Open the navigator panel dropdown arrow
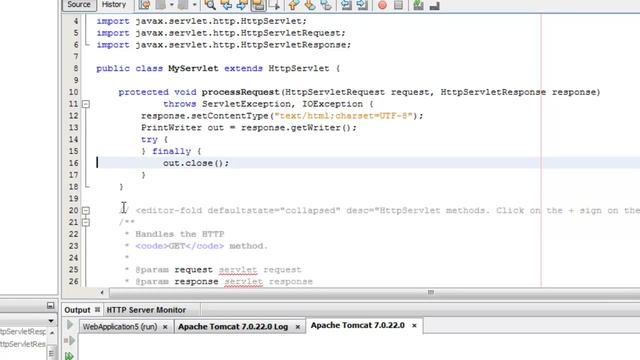The width and height of the screenshot is (640, 360). click(x=51, y=321)
